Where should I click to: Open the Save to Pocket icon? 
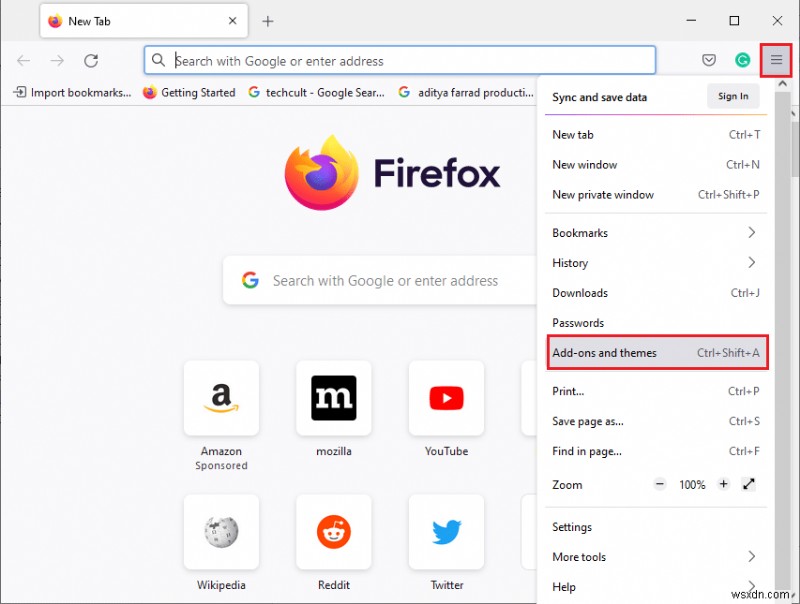709,60
